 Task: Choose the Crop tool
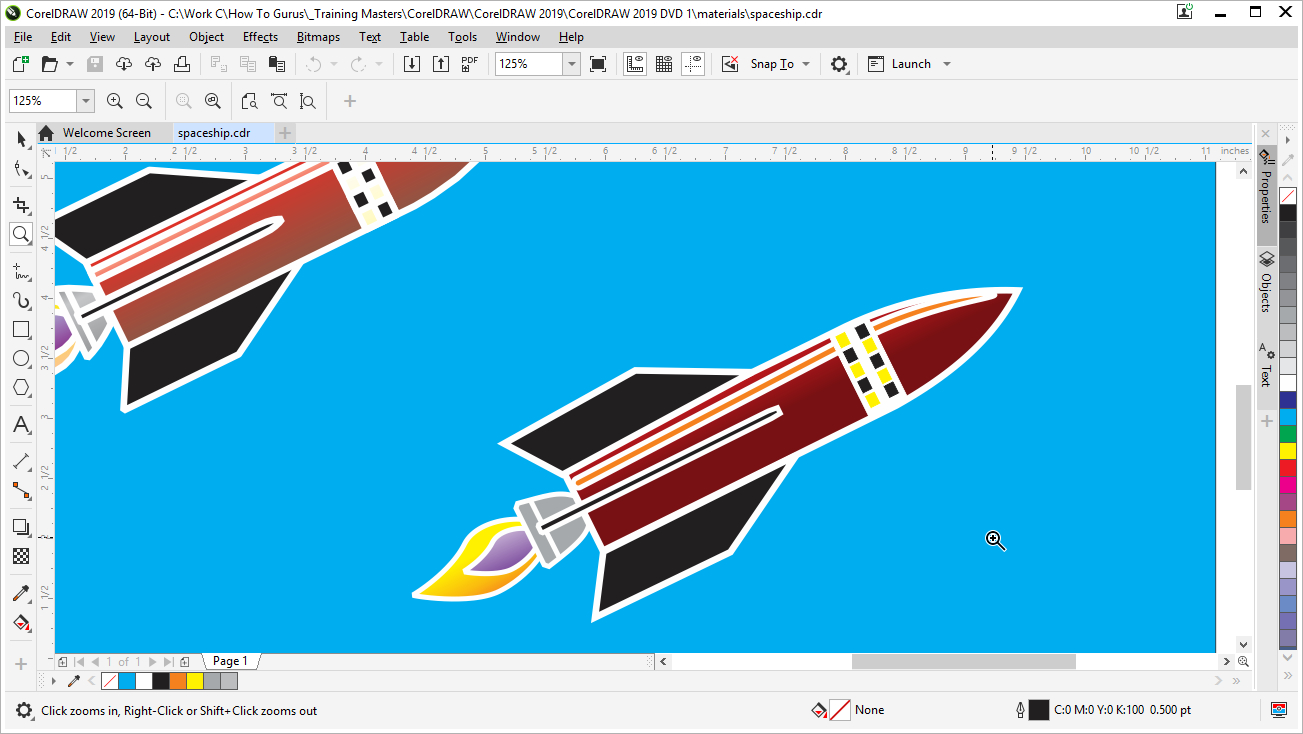pos(21,204)
